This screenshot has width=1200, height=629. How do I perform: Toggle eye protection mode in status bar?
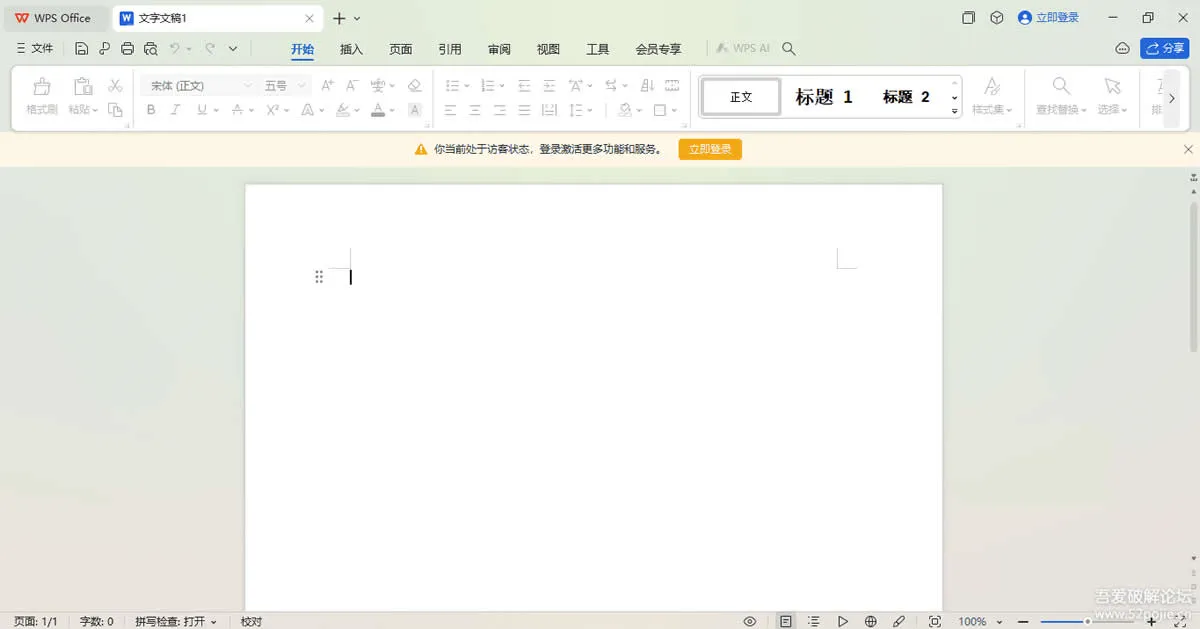click(750, 621)
